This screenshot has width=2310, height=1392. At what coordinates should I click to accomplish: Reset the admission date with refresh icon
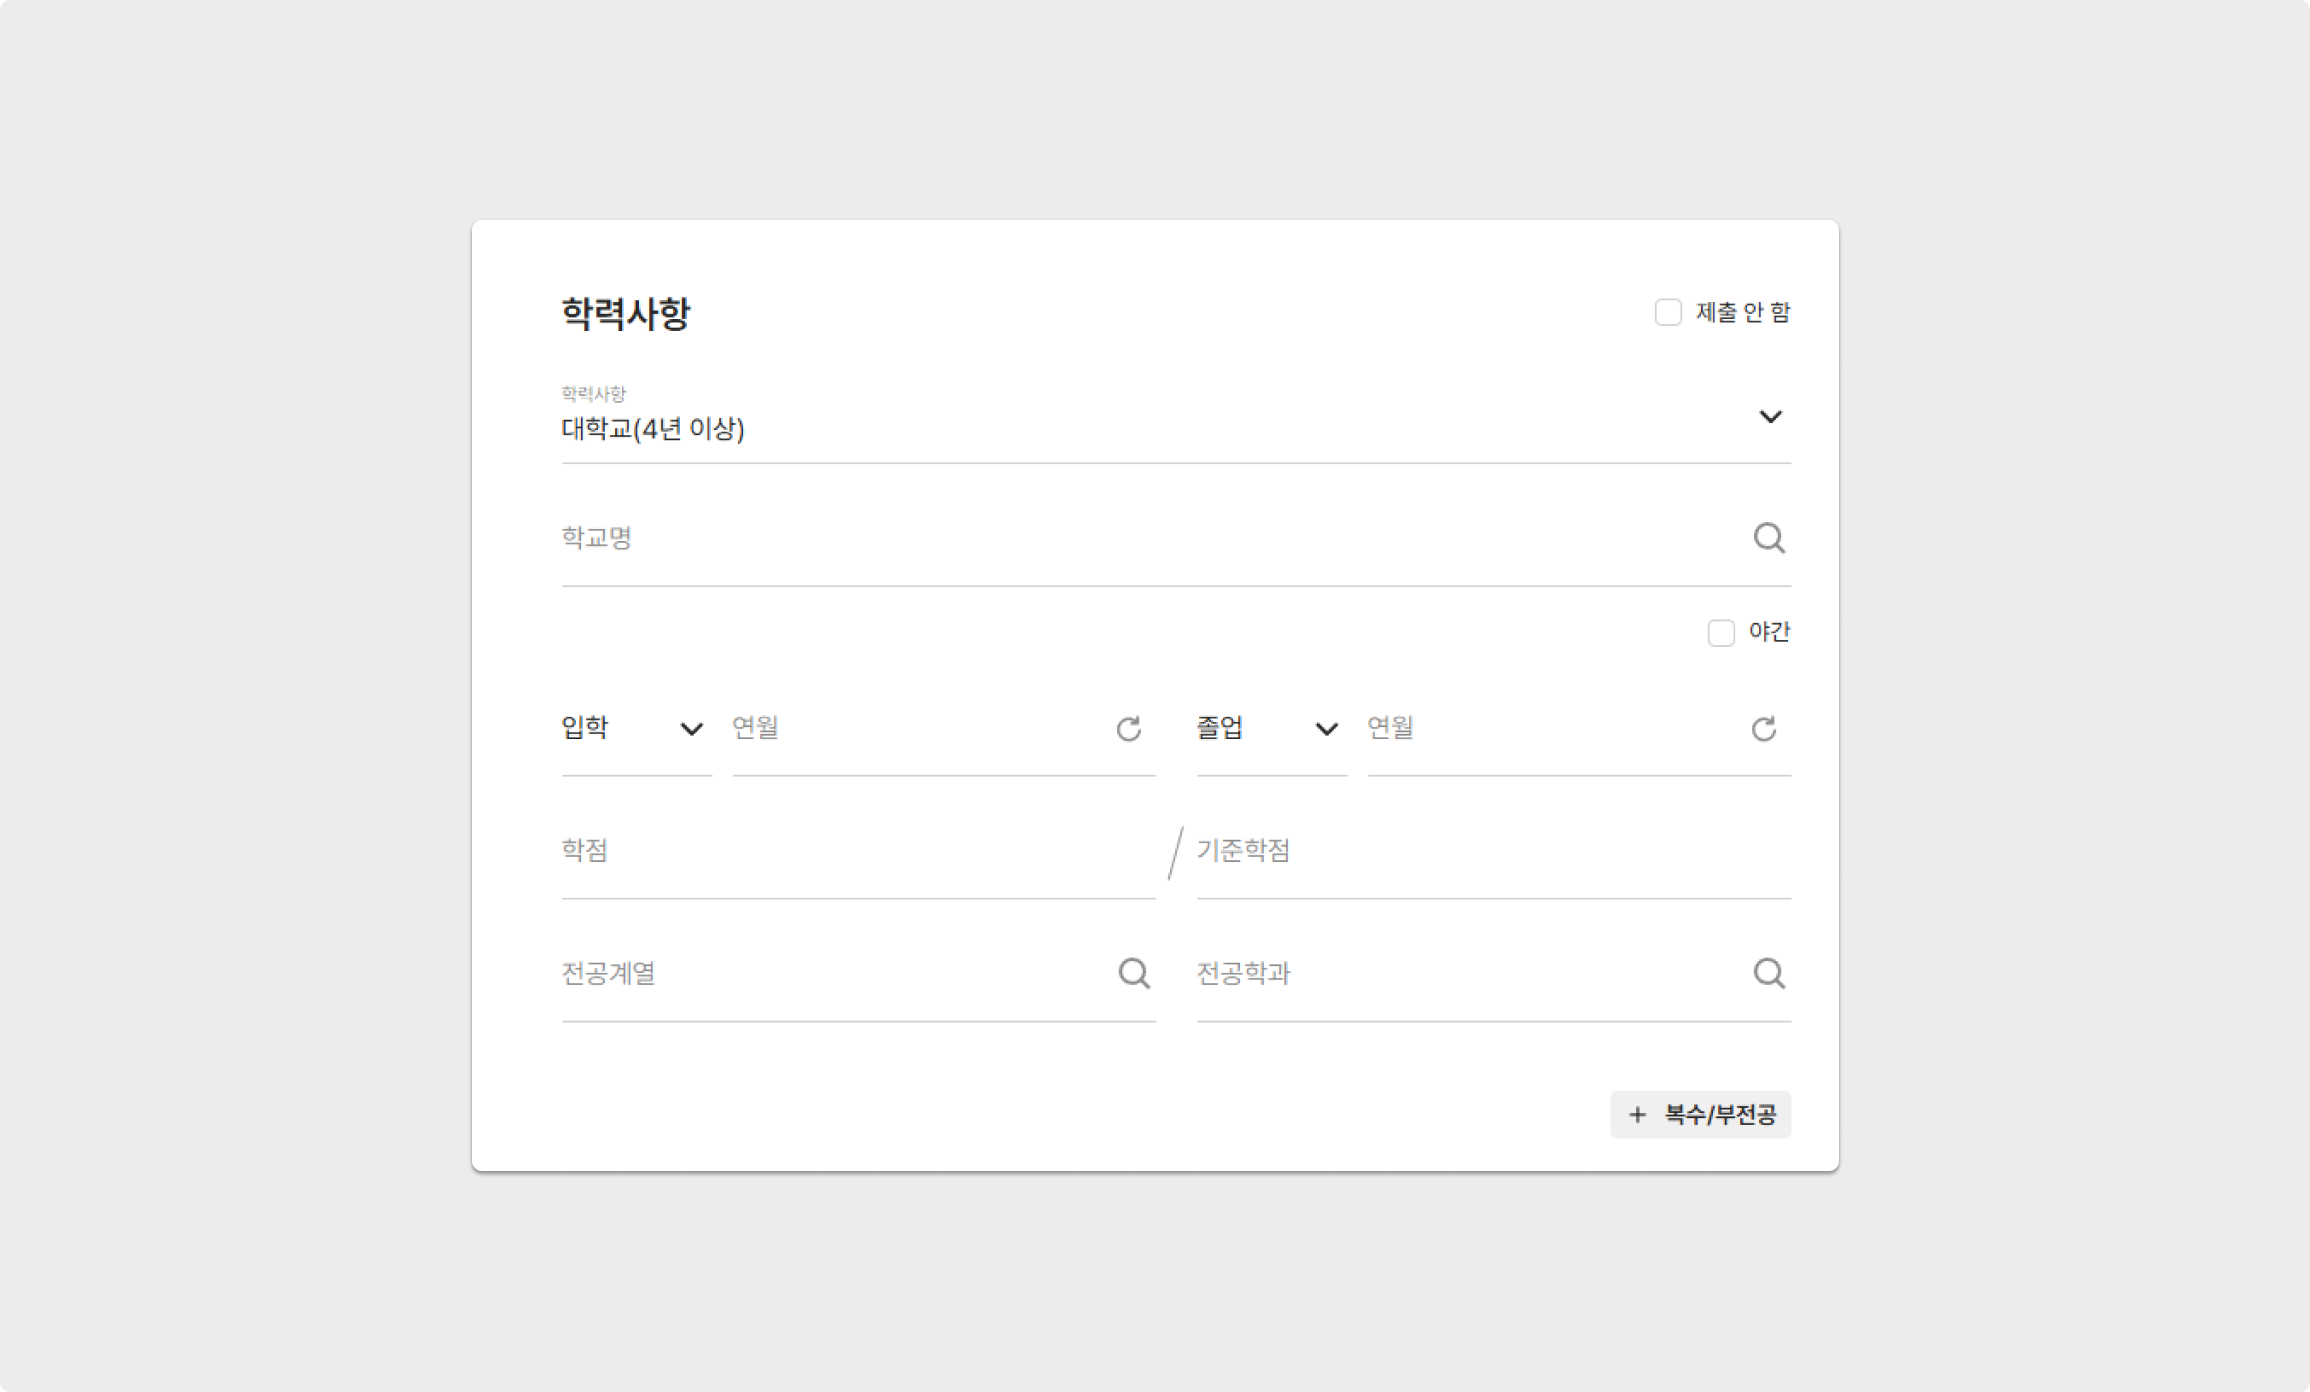tap(1128, 729)
